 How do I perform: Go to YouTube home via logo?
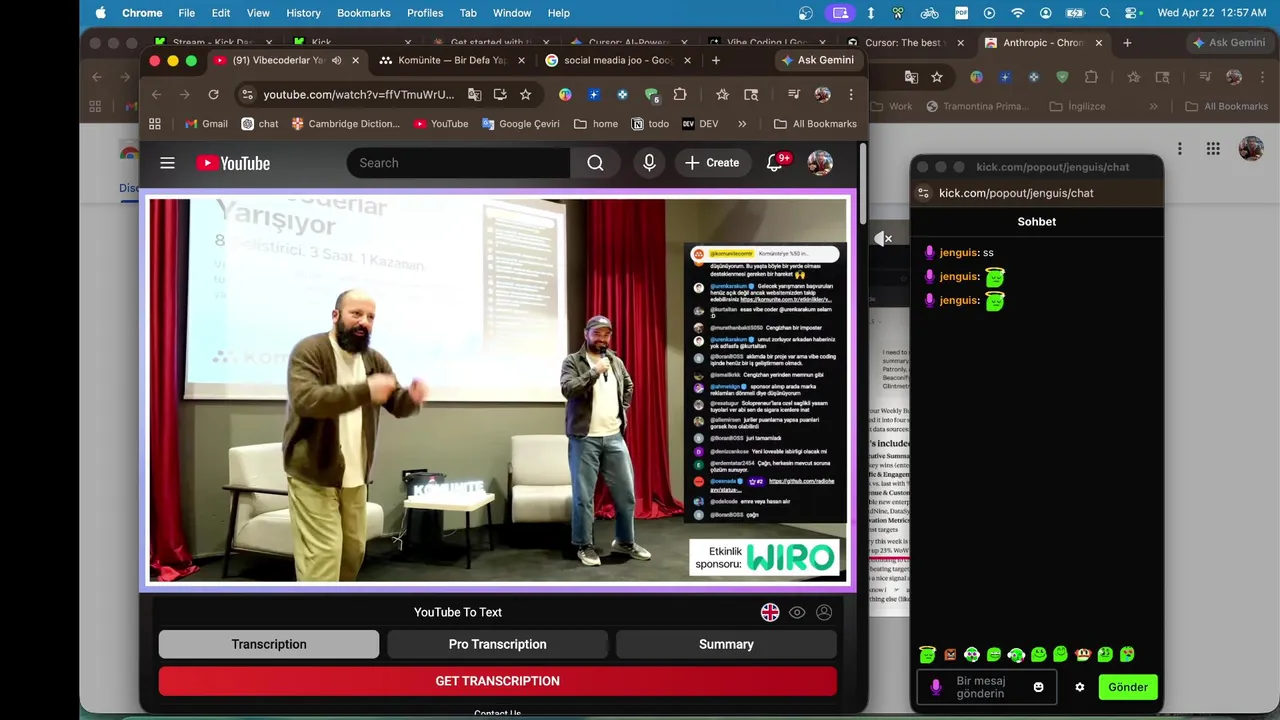click(233, 163)
